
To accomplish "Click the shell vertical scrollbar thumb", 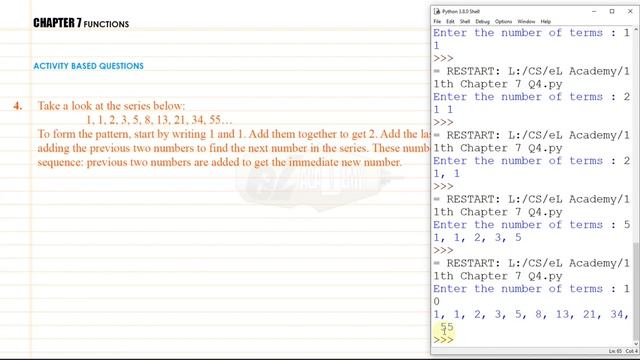I will pos(636,290).
